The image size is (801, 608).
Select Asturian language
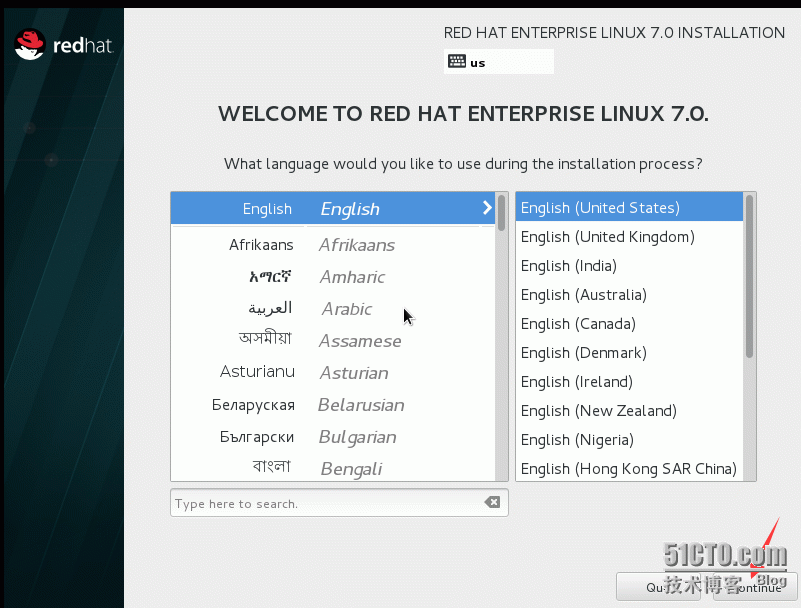click(333, 372)
